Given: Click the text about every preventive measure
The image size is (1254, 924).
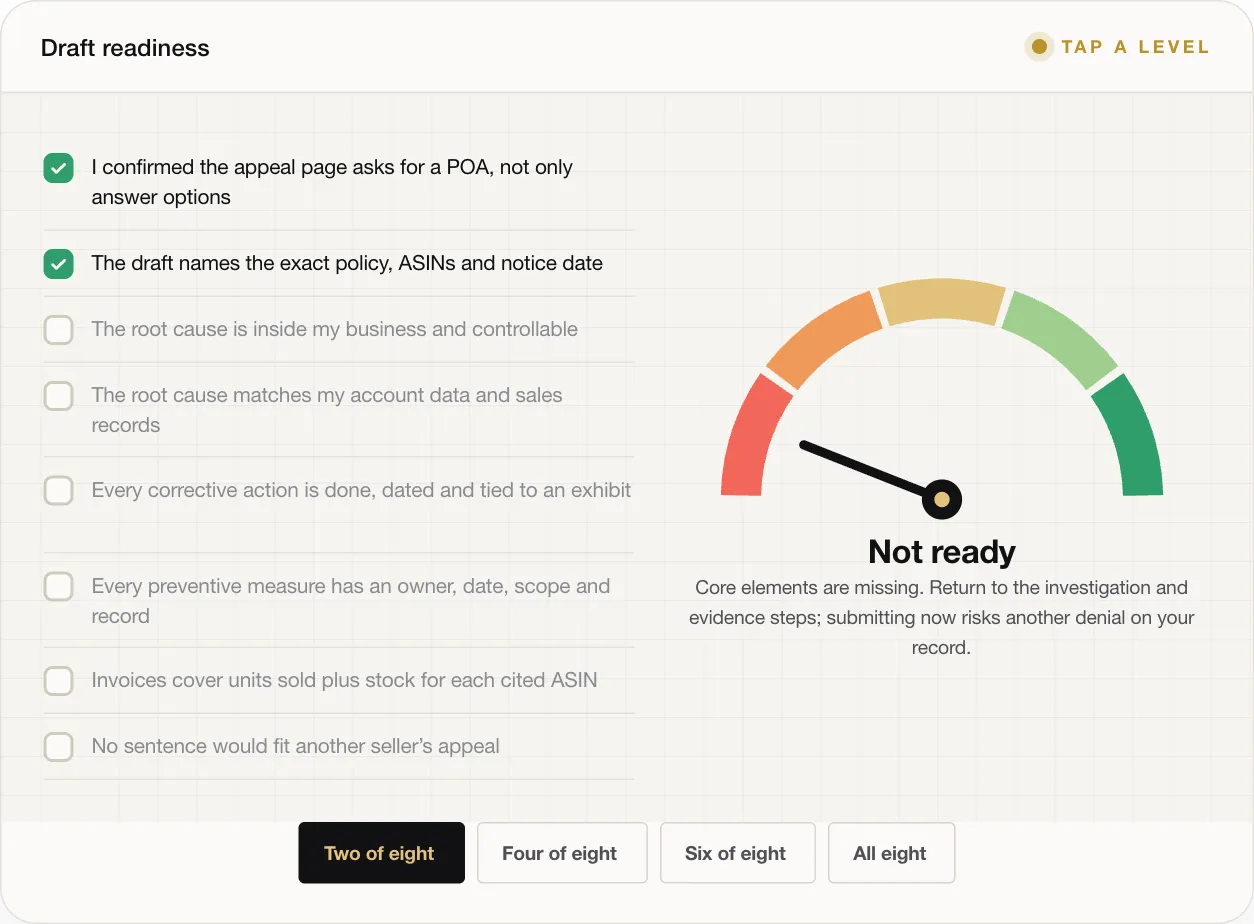Looking at the screenshot, I should click(x=351, y=601).
